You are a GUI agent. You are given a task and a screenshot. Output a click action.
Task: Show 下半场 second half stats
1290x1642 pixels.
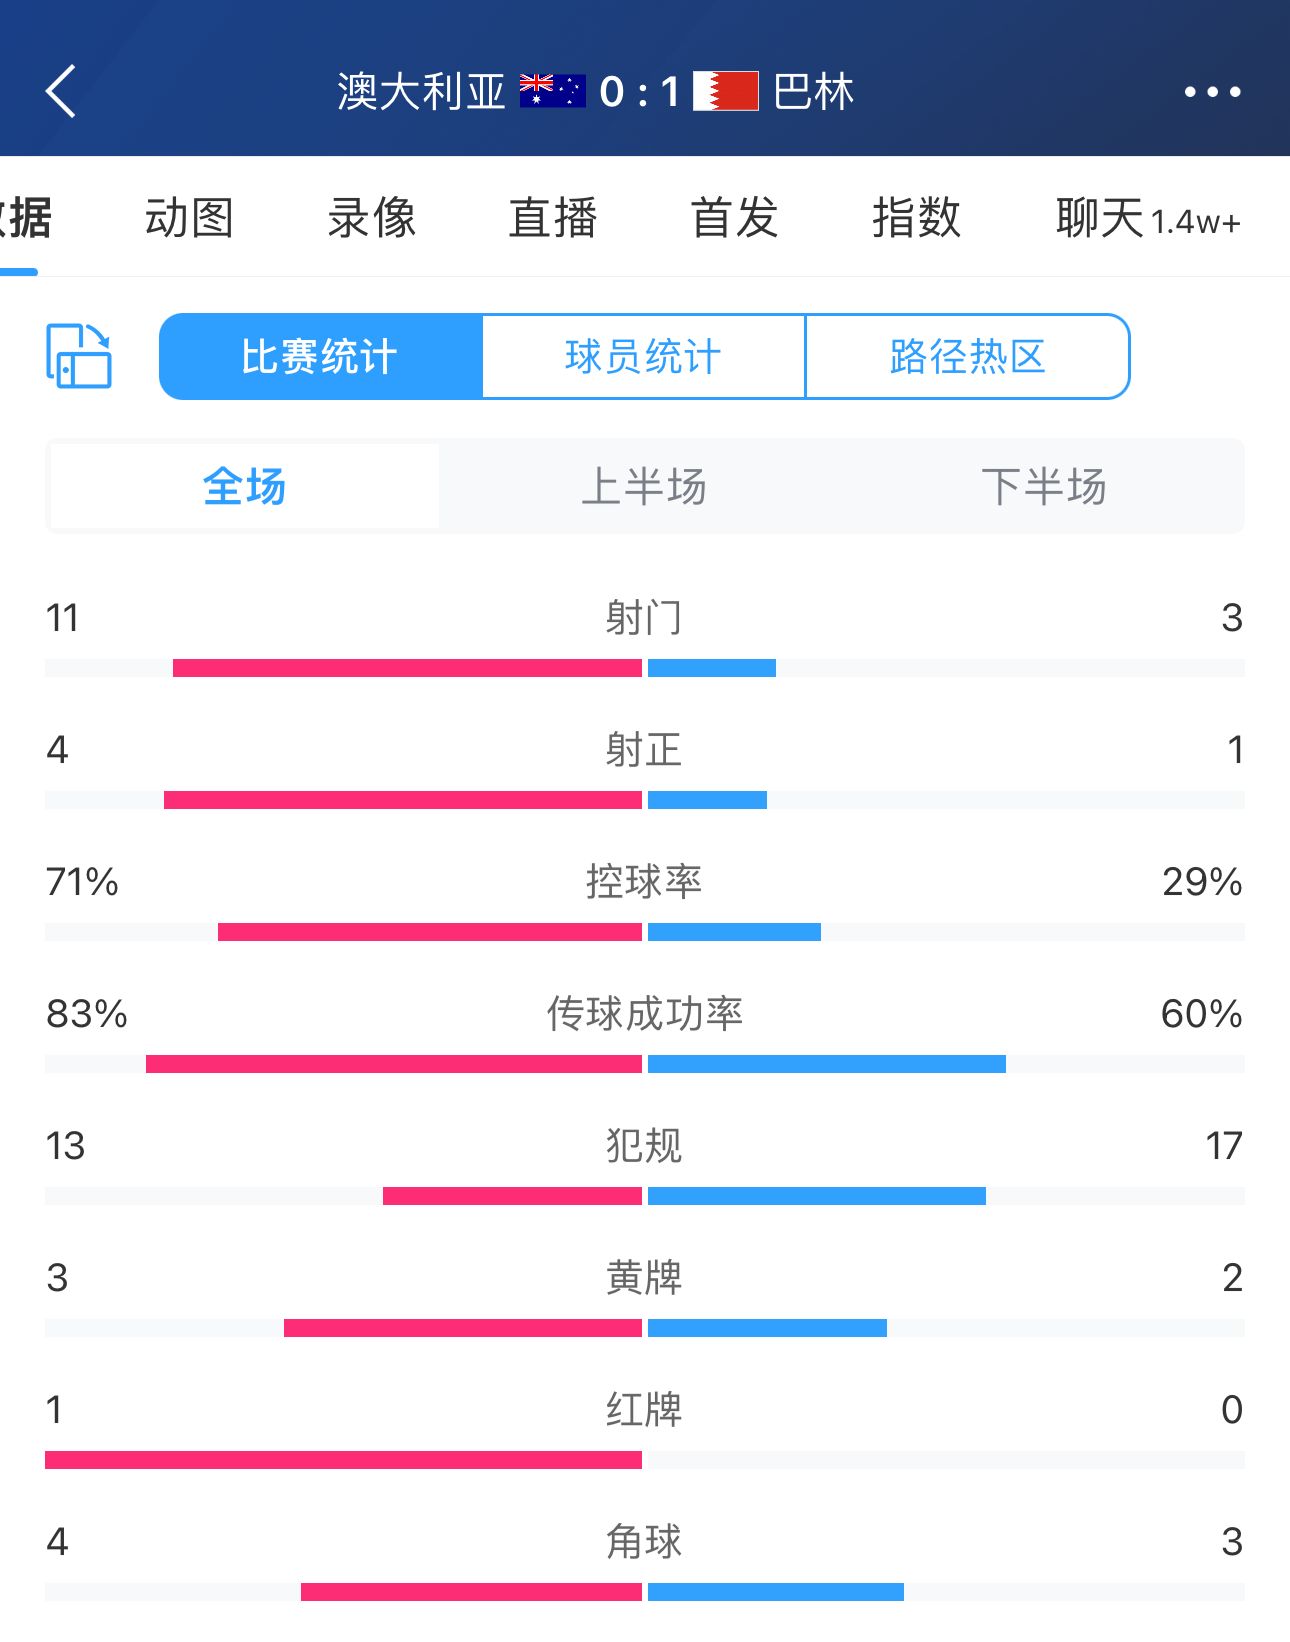pos(1043,487)
